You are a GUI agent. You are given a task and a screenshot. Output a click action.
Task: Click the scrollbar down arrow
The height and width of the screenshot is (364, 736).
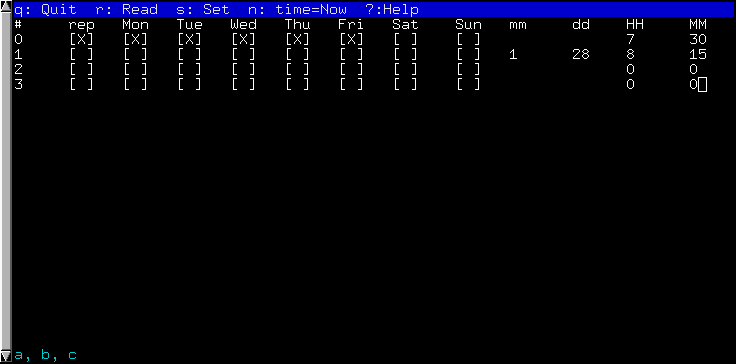(x=6, y=356)
